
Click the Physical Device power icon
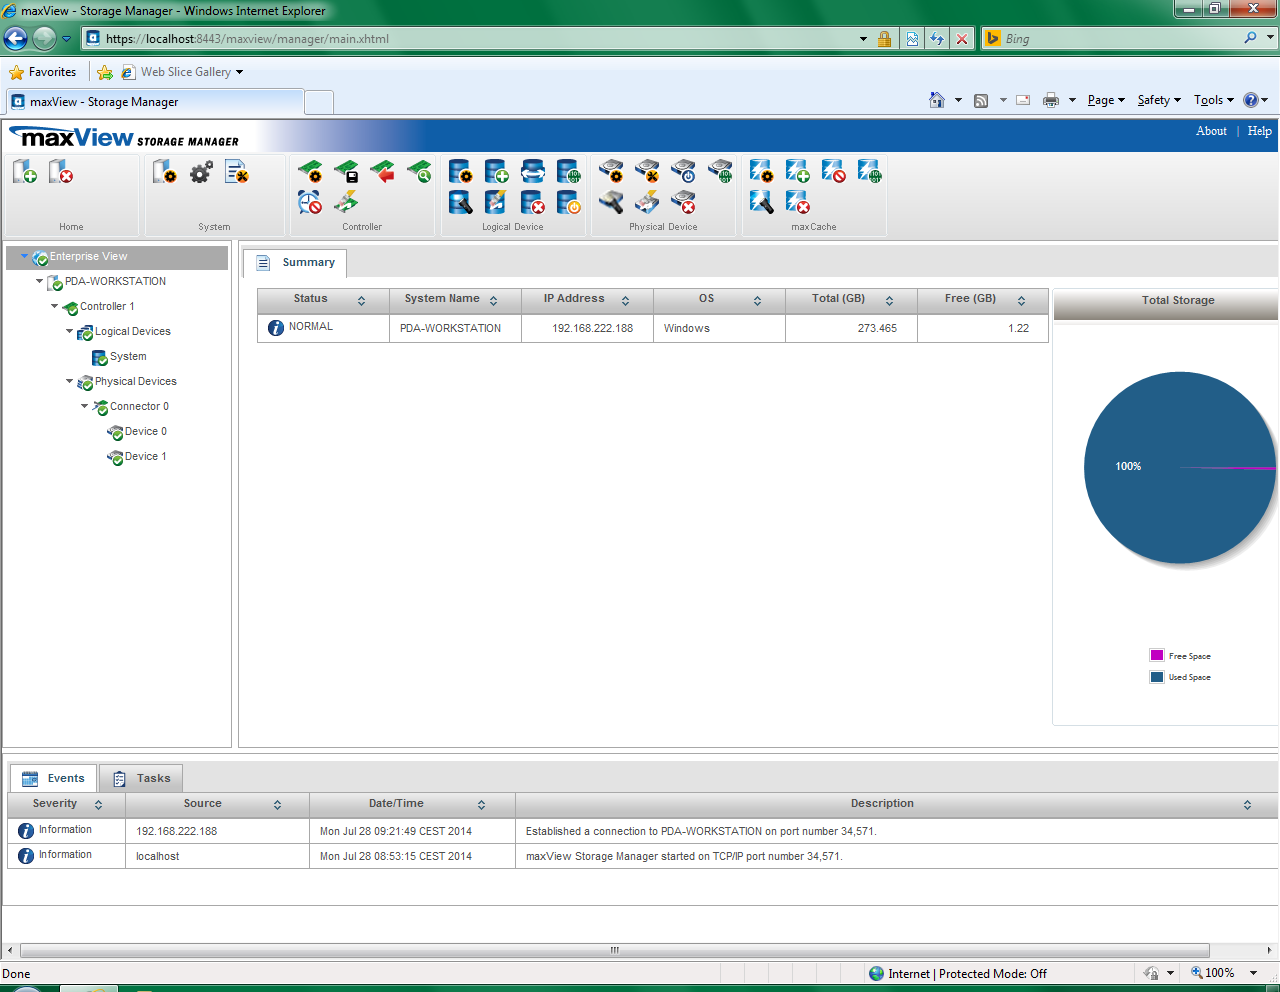point(684,172)
